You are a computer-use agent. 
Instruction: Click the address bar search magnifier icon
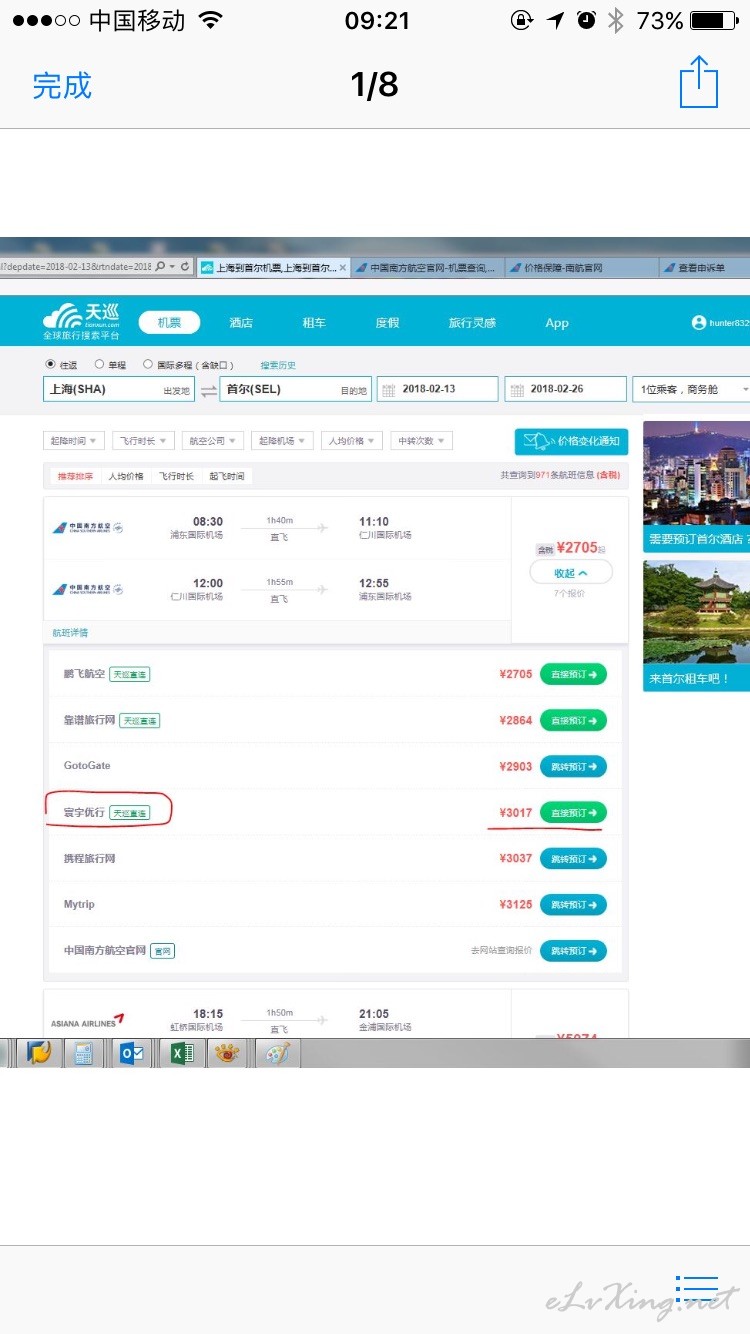159,267
